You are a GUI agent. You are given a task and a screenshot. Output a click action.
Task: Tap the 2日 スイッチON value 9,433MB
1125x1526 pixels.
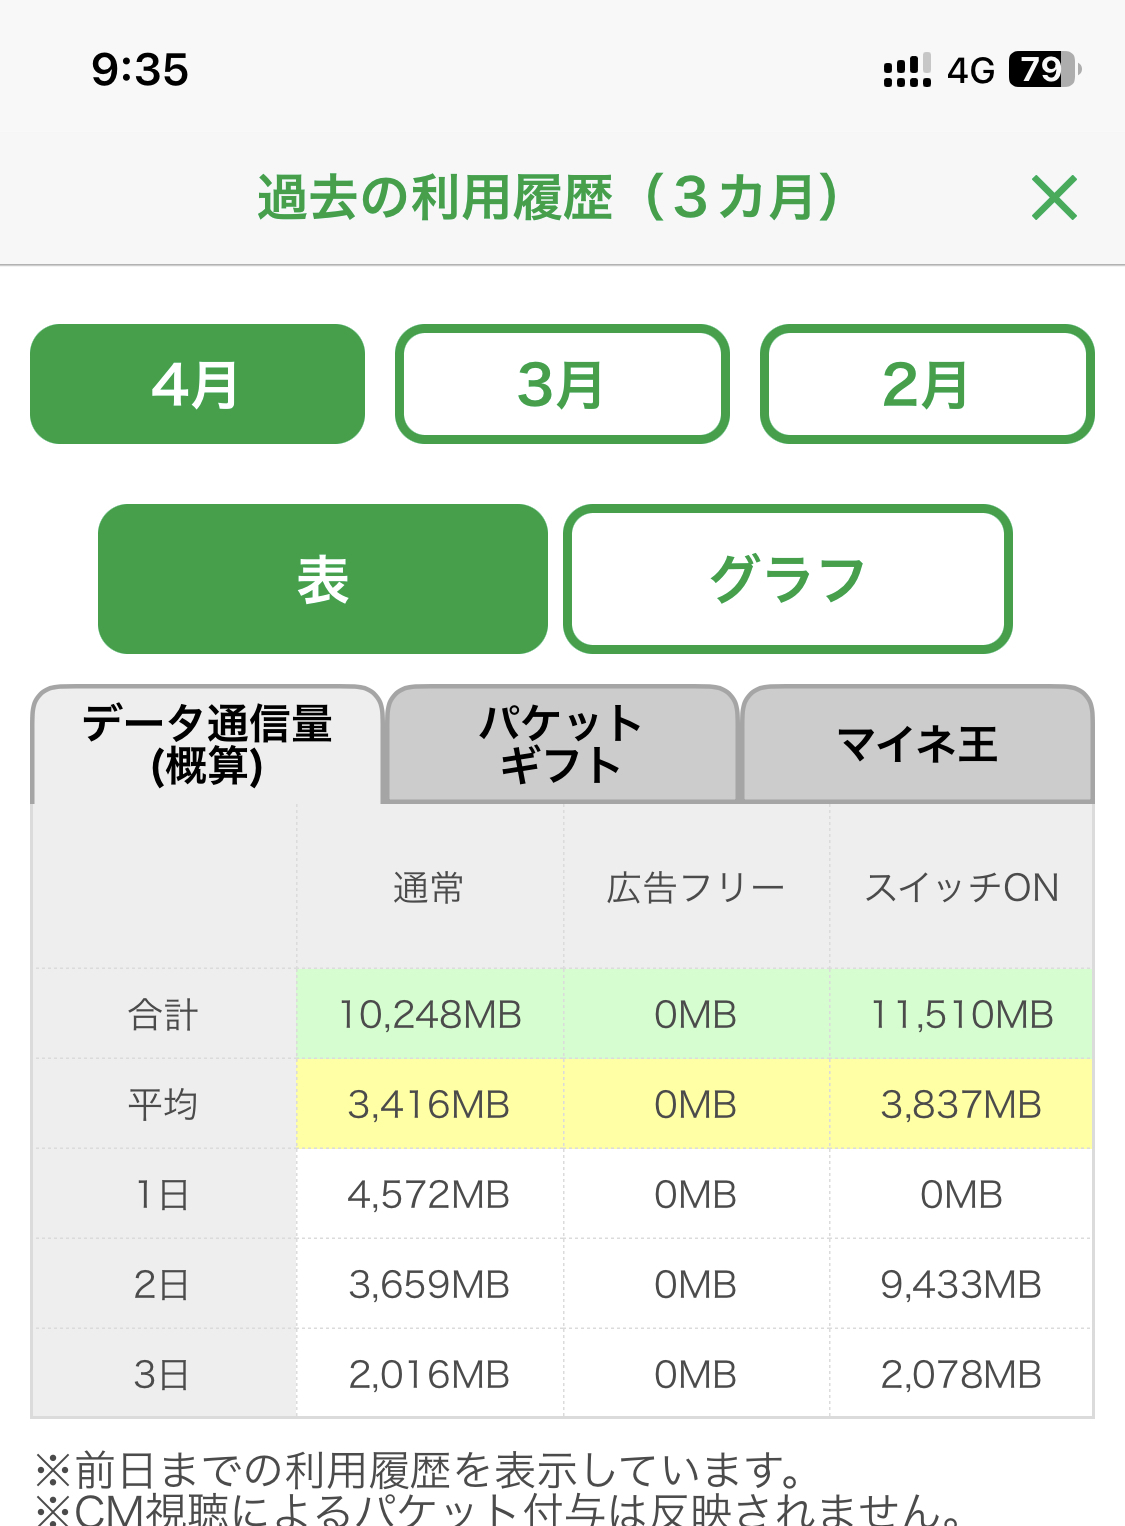[961, 1284]
